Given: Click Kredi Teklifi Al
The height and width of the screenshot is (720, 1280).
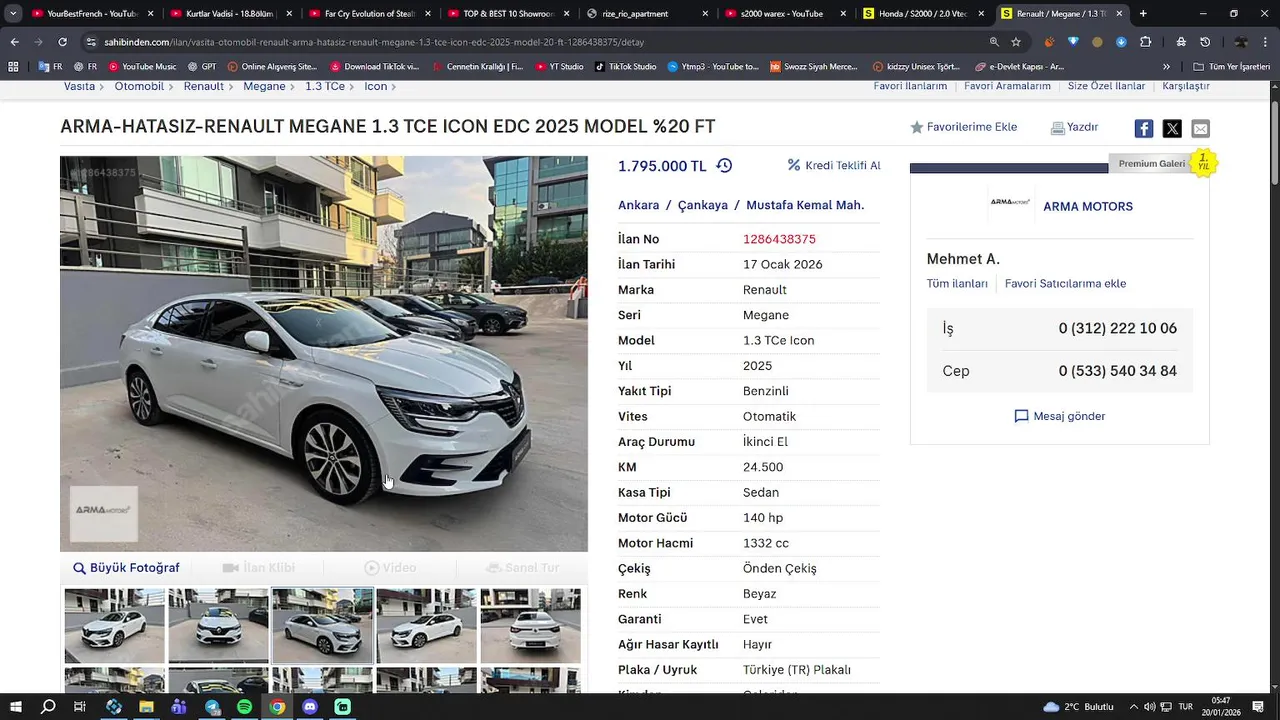Looking at the screenshot, I should 834,166.
